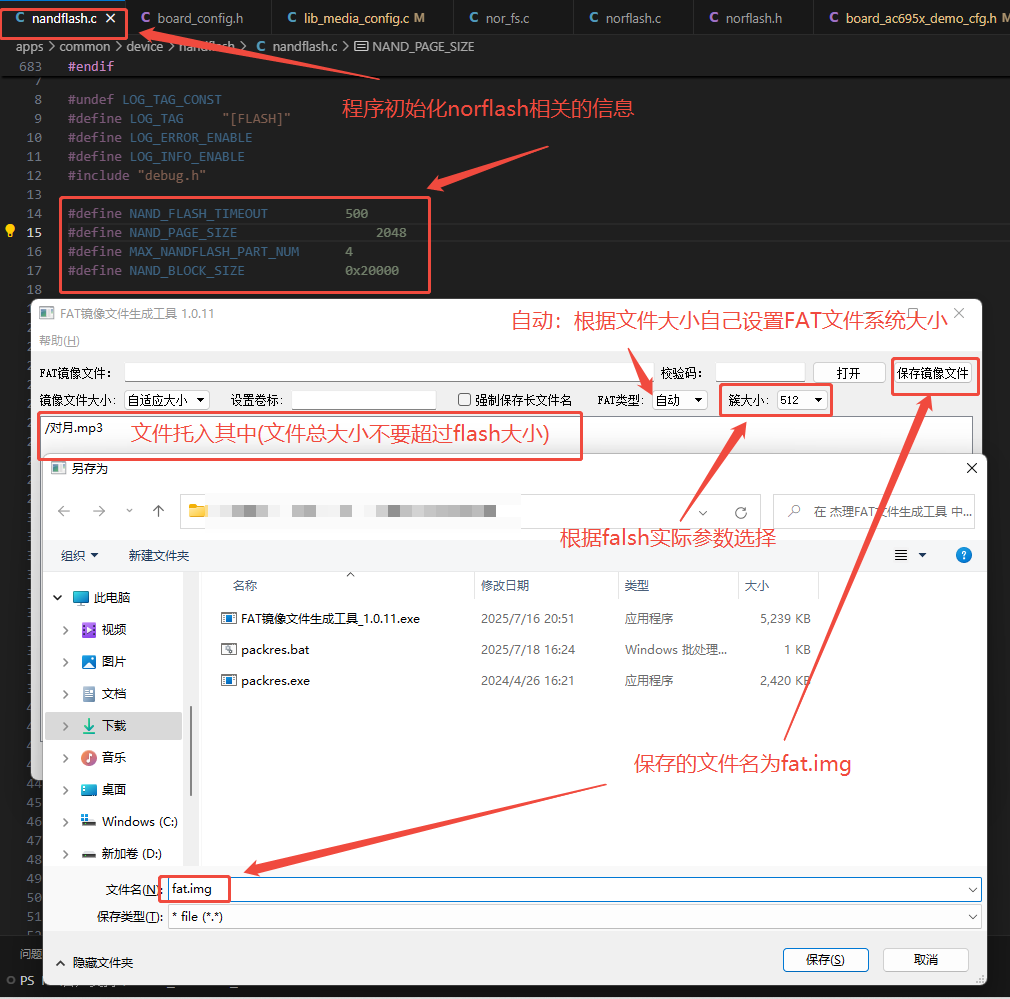This screenshot has height=999, width=1010.
Task: Close the nandflash.c editor tab
Action: click(110, 18)
